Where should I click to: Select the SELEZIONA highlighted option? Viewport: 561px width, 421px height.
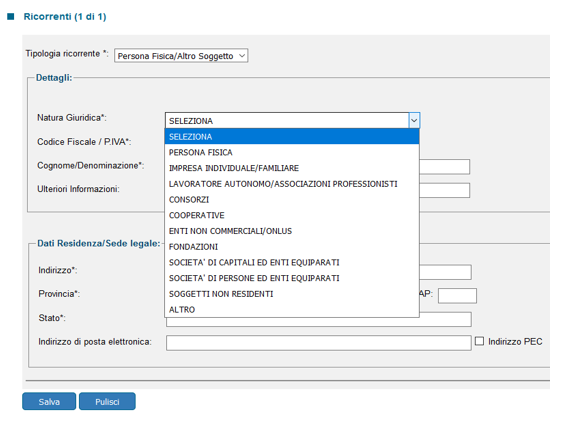pyautogui.click(x=292, y=137)
